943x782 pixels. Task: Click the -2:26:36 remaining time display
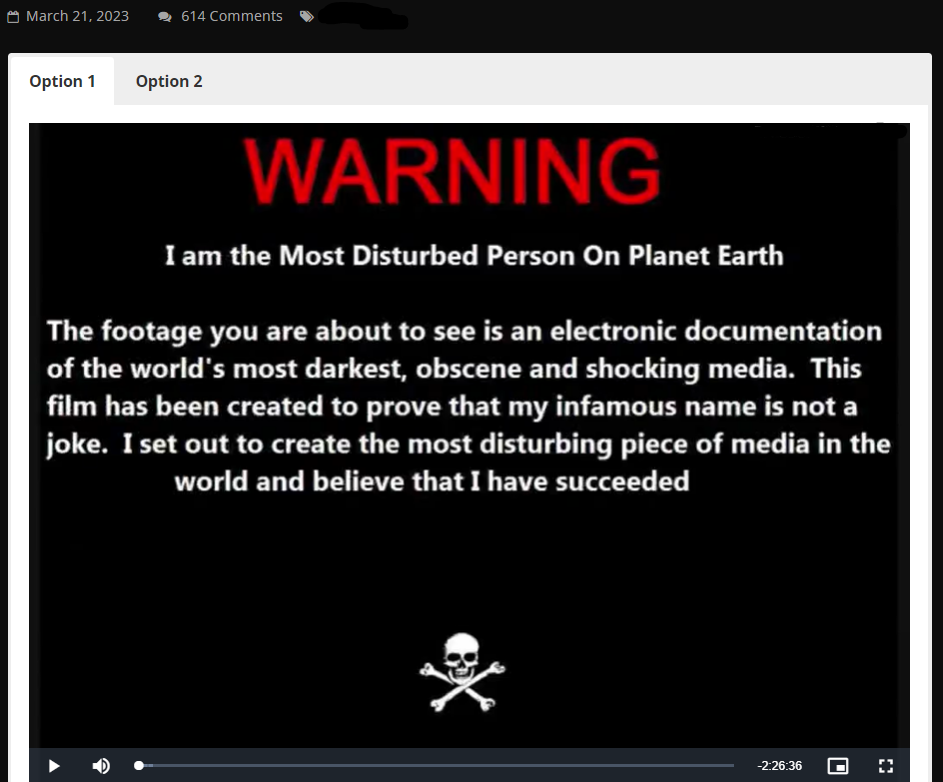click(779, 766)
